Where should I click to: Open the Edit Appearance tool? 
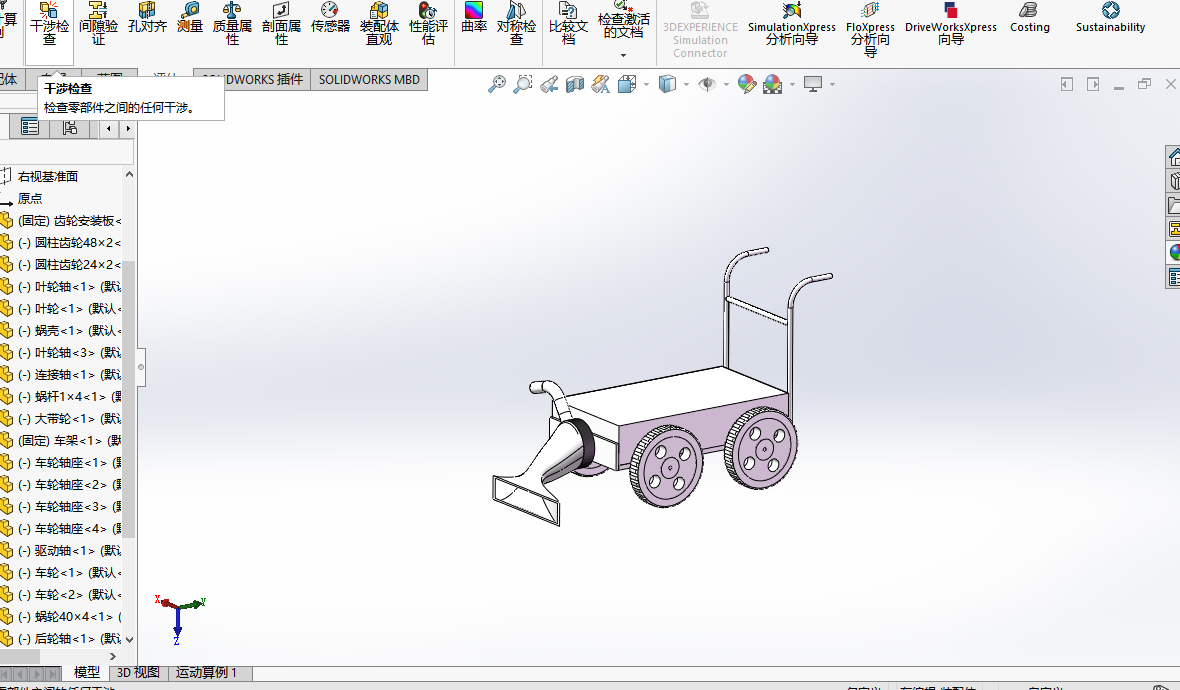coord(747,84)
